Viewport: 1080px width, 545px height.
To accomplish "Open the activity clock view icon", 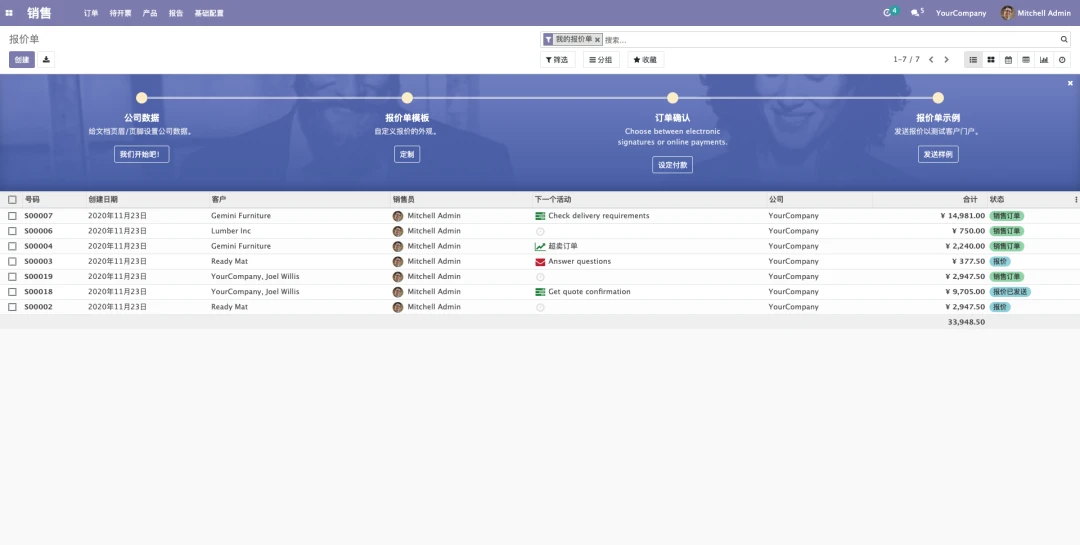I will pyautogui.click(x=1062, y=60).
